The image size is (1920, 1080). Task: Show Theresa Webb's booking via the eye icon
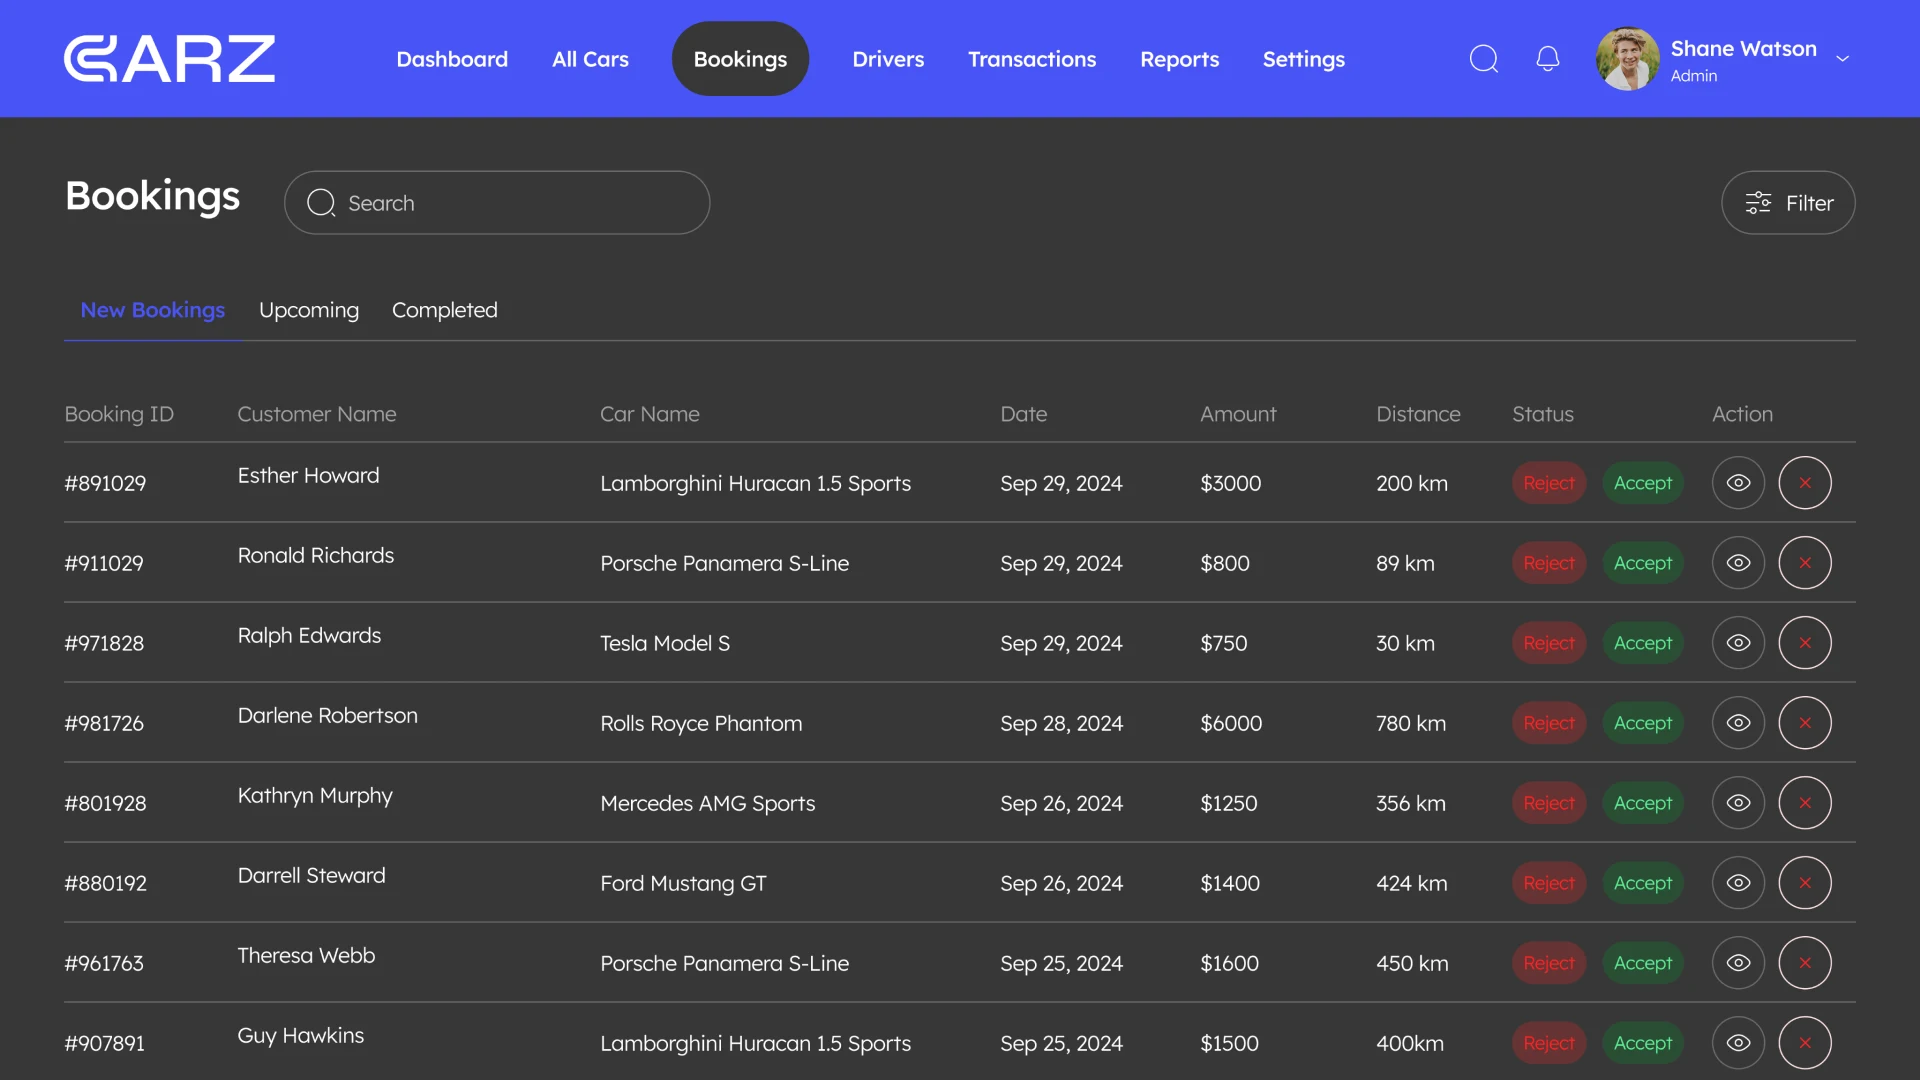coord(1738,963)
